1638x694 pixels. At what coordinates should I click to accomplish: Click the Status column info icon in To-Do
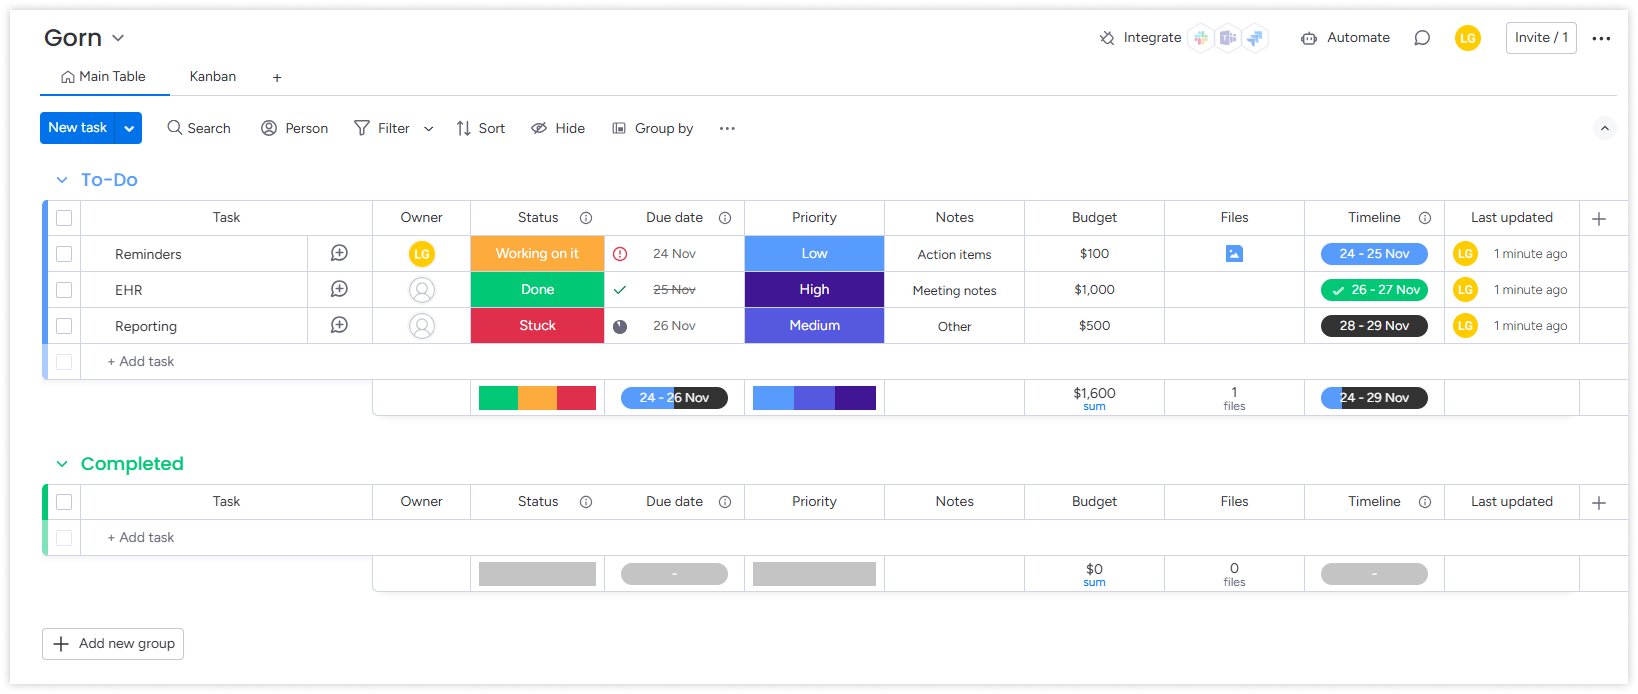click(x=586, y=218)
